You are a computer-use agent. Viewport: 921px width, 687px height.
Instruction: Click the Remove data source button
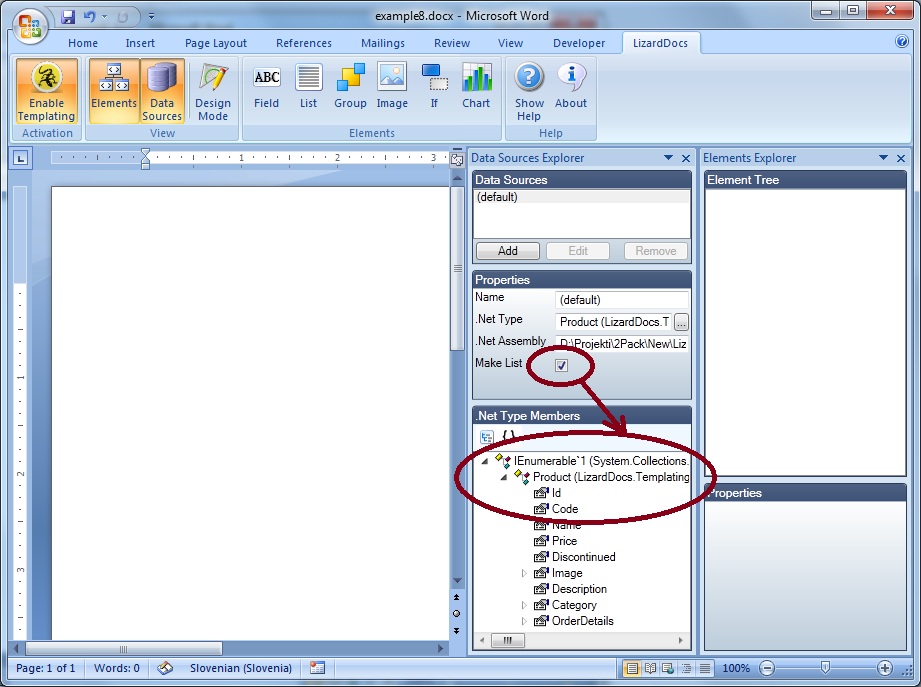tap(656, 251)
